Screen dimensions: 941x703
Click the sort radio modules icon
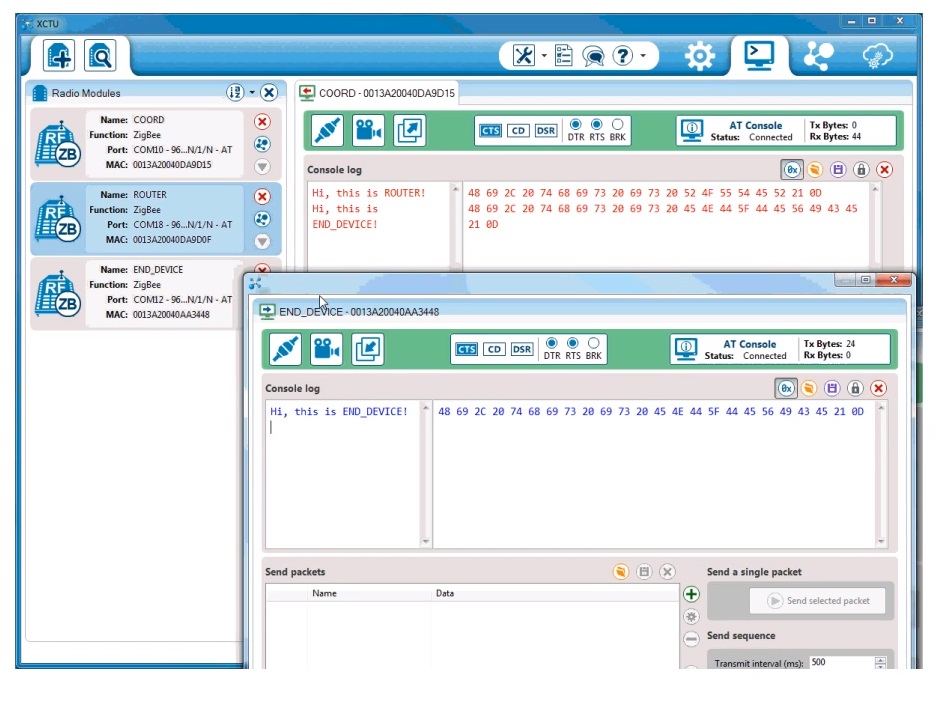pos(235,92)
